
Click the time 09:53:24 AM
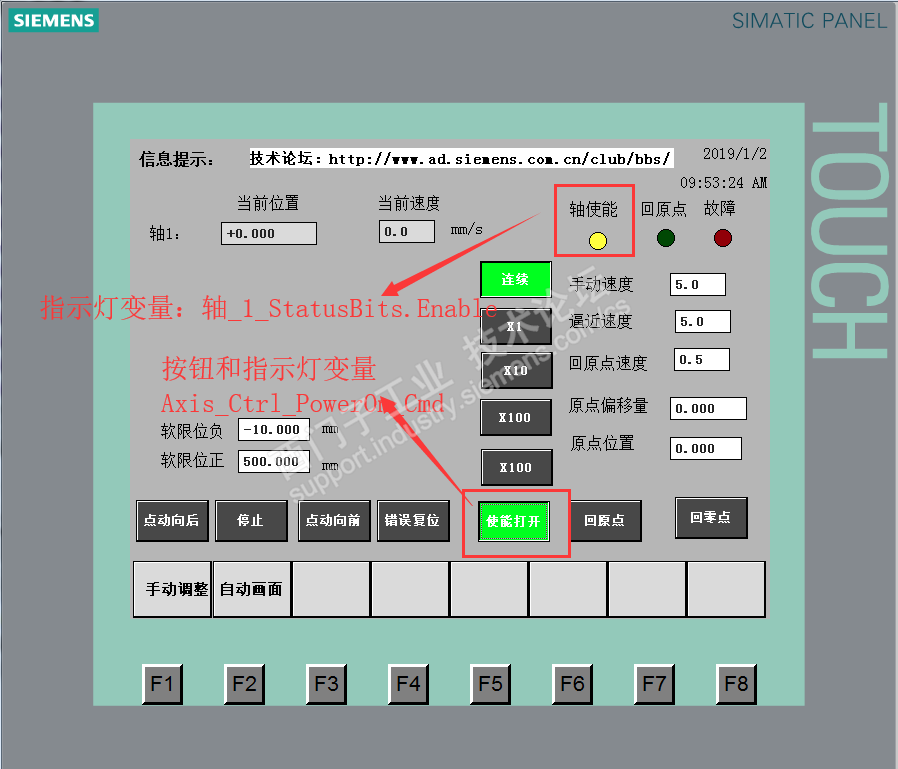coord(723,183)
